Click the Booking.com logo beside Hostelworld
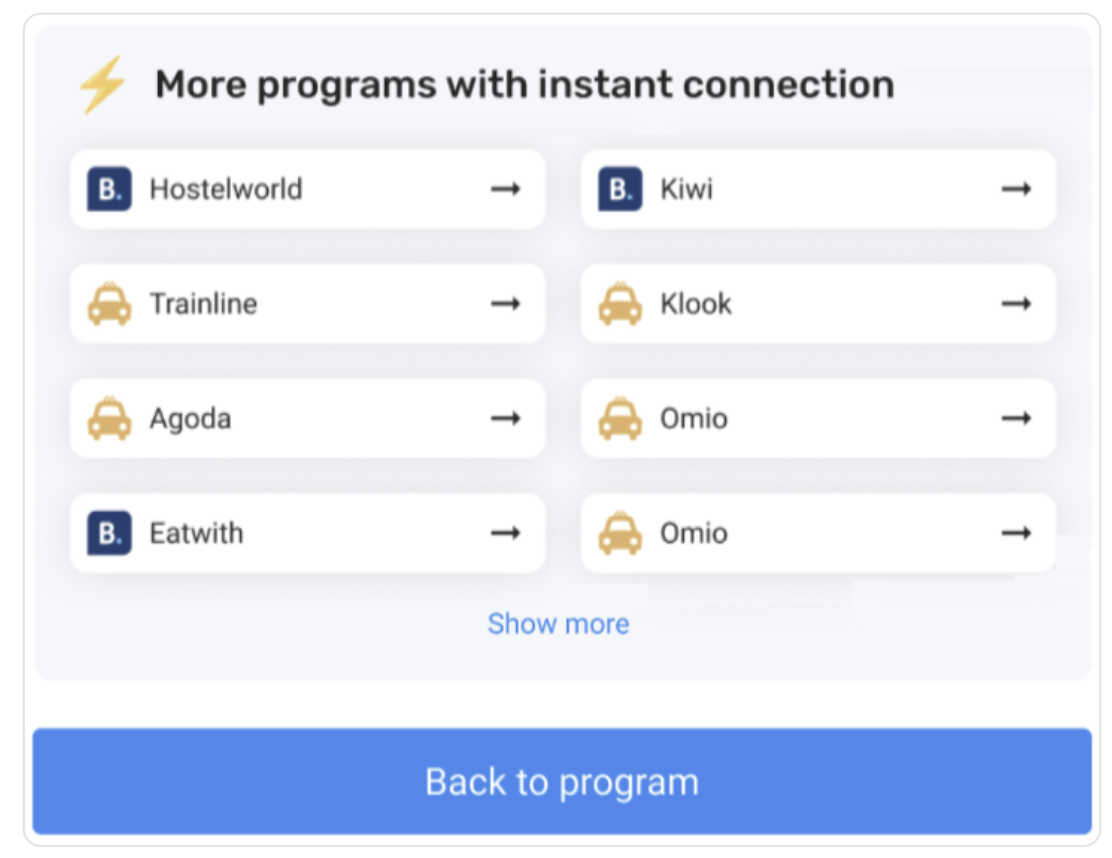Viewport: 1112px width, 858px height. click(108, 189)
